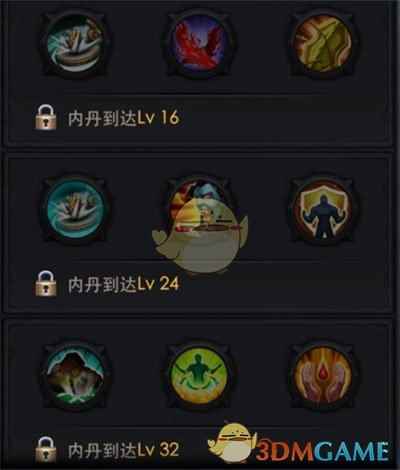
Task: Click the 内丹到达Lv 16 unlock label
Action: (124, 118)
